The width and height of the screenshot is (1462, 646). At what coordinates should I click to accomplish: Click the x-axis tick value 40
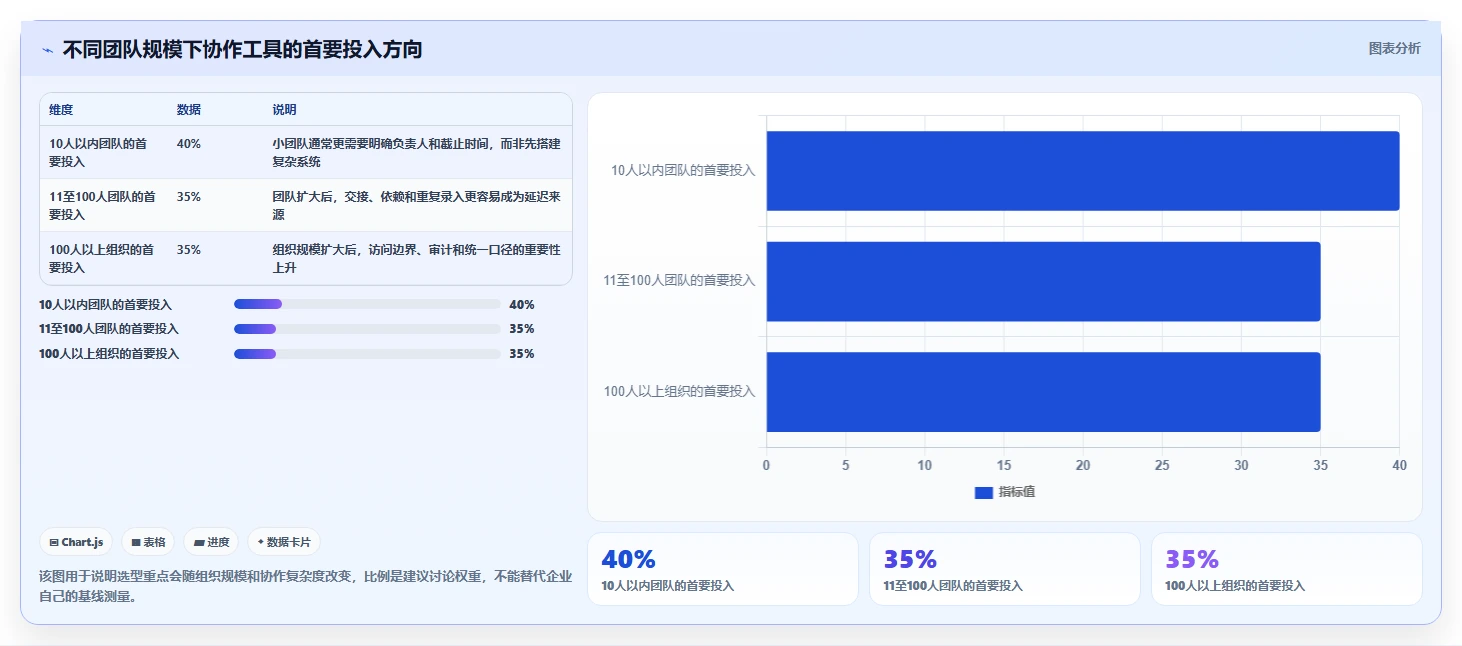point(1399,465)
